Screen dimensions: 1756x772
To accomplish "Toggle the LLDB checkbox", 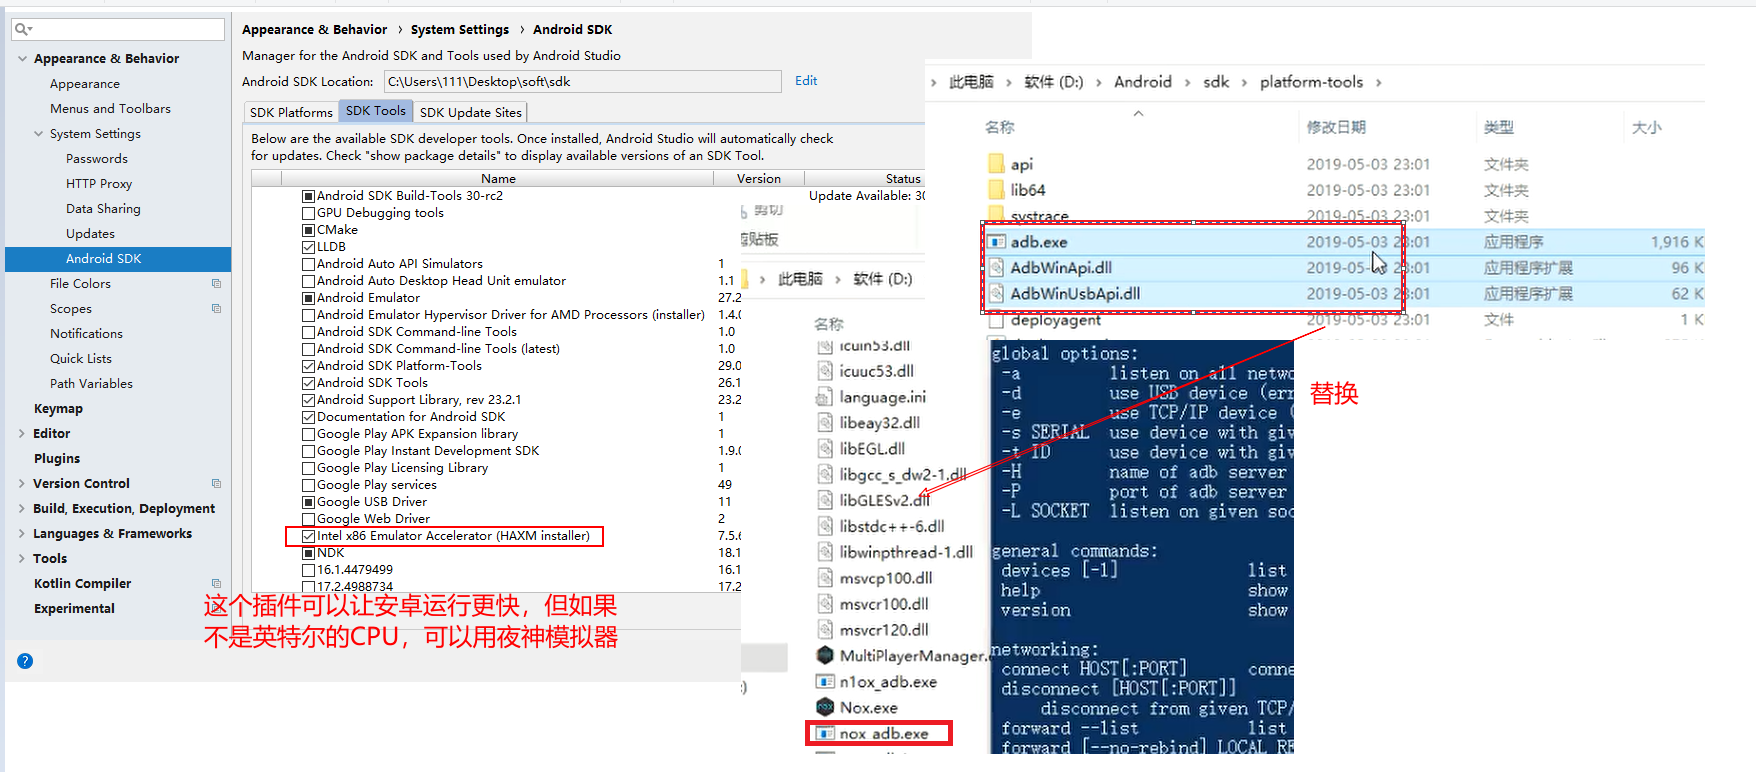I will coord(309,247).
